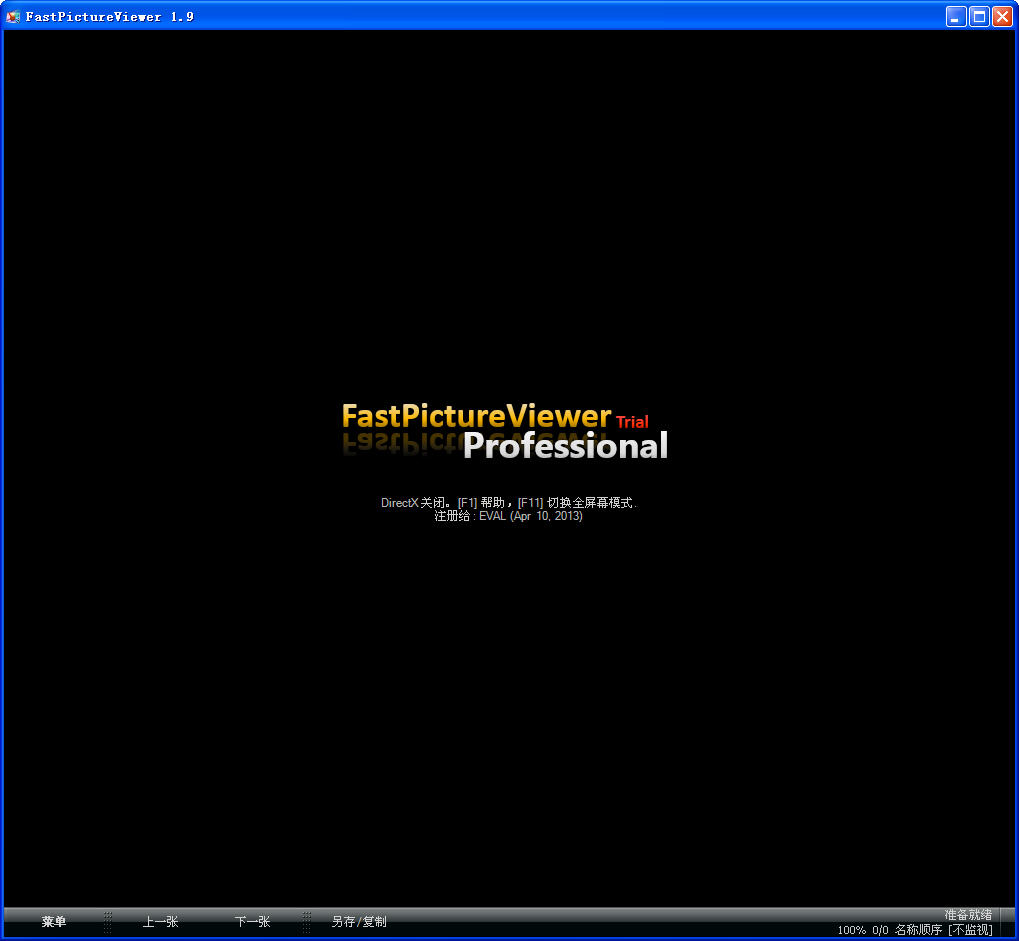
Task: Click the orange Trial label
Action: point(632,422)
